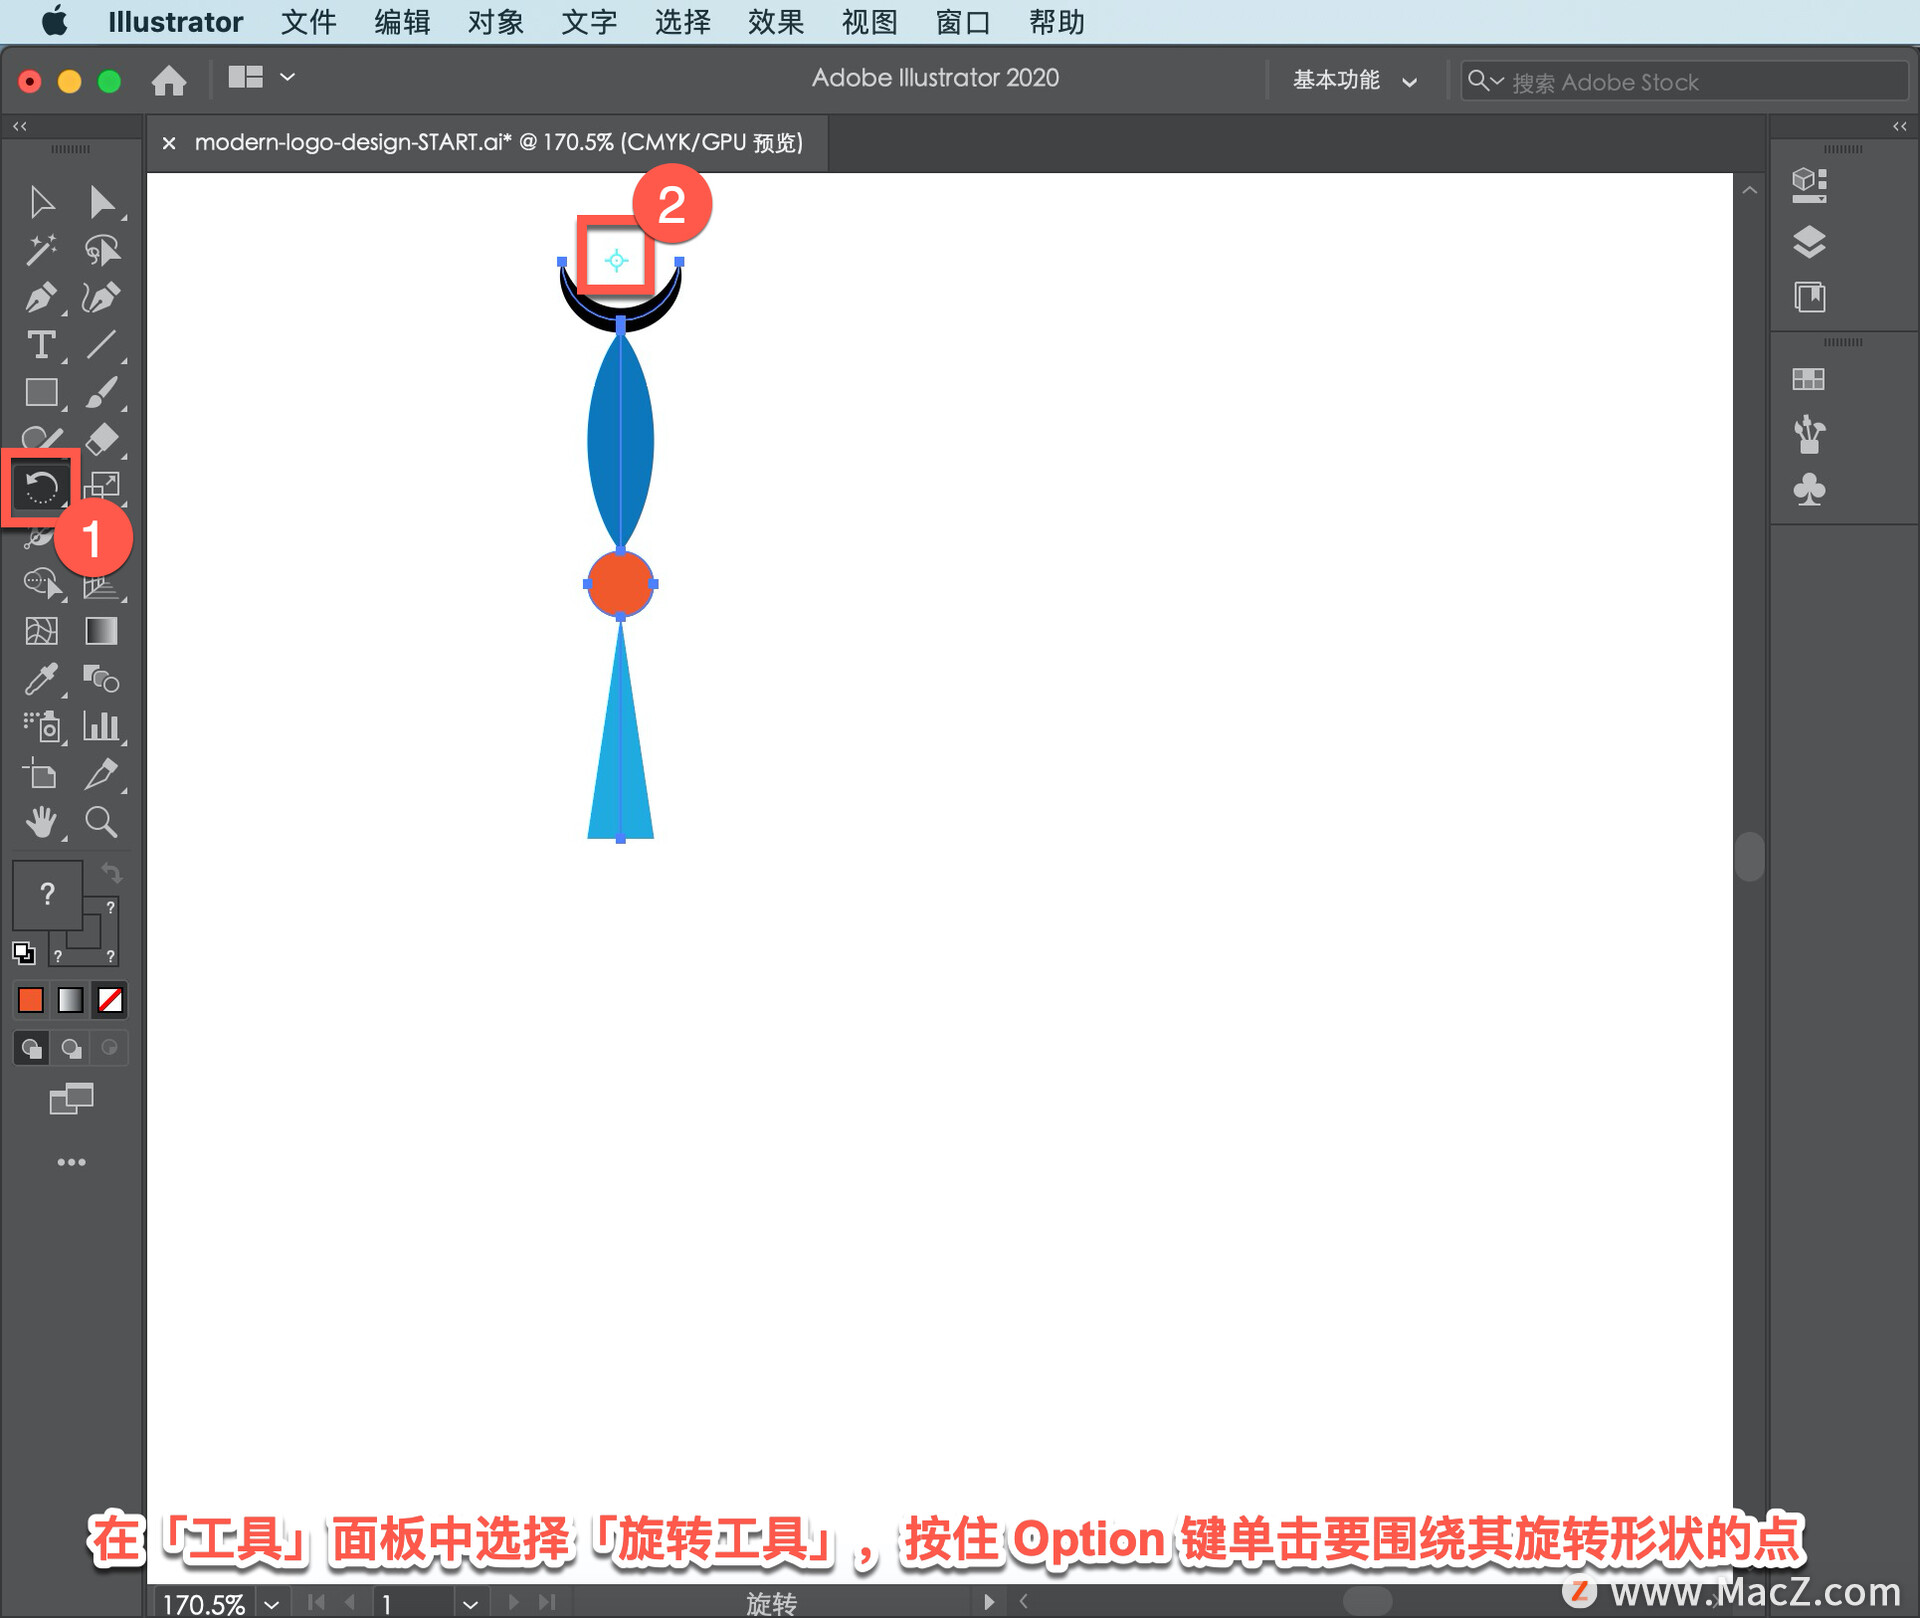This screenshot has height=1618, width=1920.
Task: Expand the 基本功能 workspace switcher
Action: click(x=1354, y=80)
